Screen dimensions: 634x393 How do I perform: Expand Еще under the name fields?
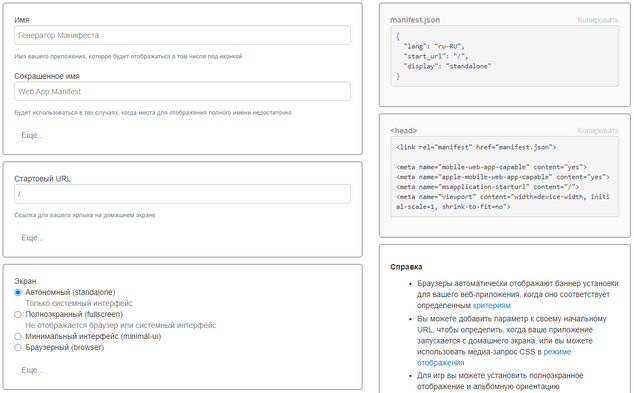pos(32,135)
